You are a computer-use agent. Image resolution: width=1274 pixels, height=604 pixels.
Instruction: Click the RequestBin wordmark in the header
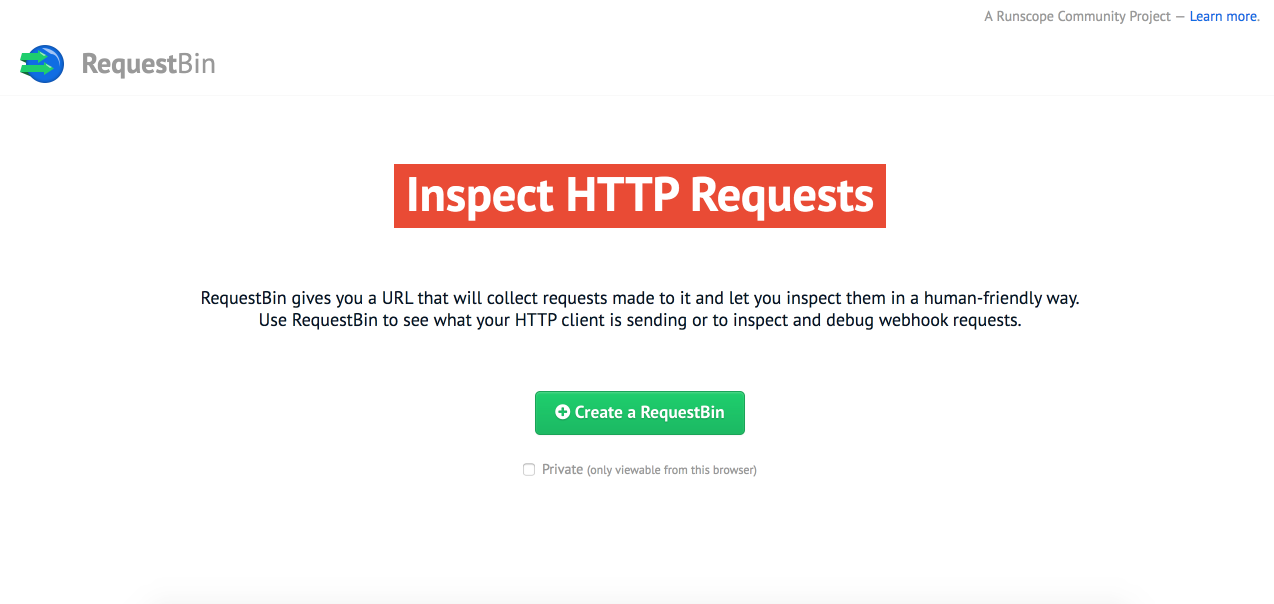148,64
